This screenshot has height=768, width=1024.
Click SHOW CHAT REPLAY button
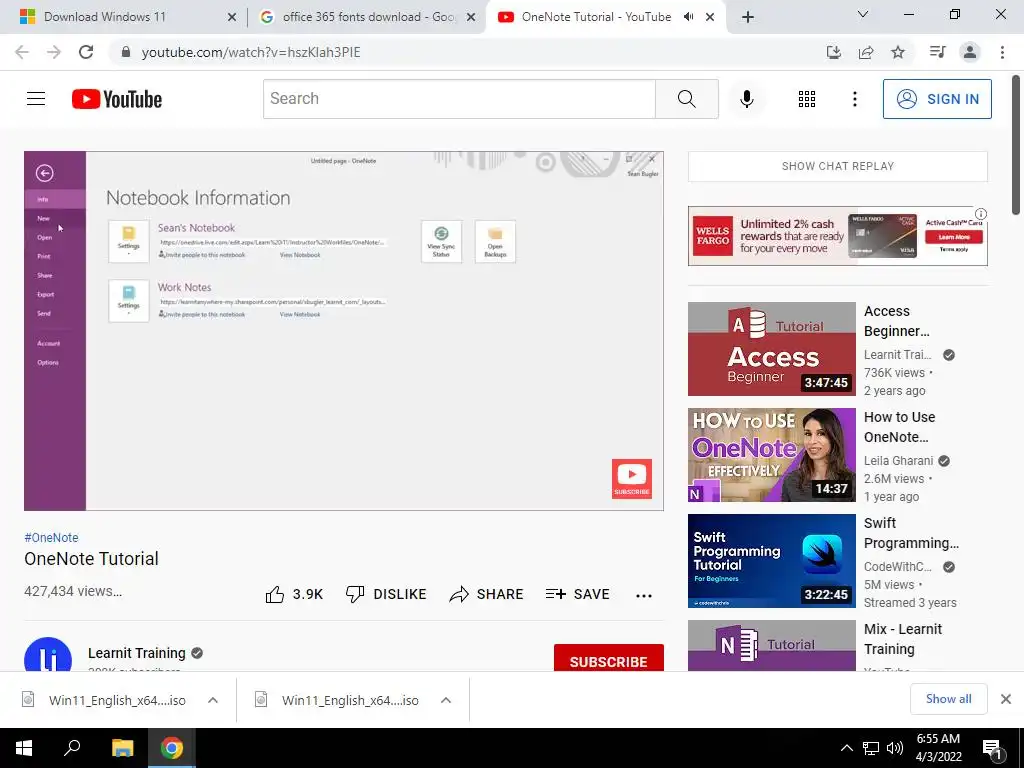837,166
